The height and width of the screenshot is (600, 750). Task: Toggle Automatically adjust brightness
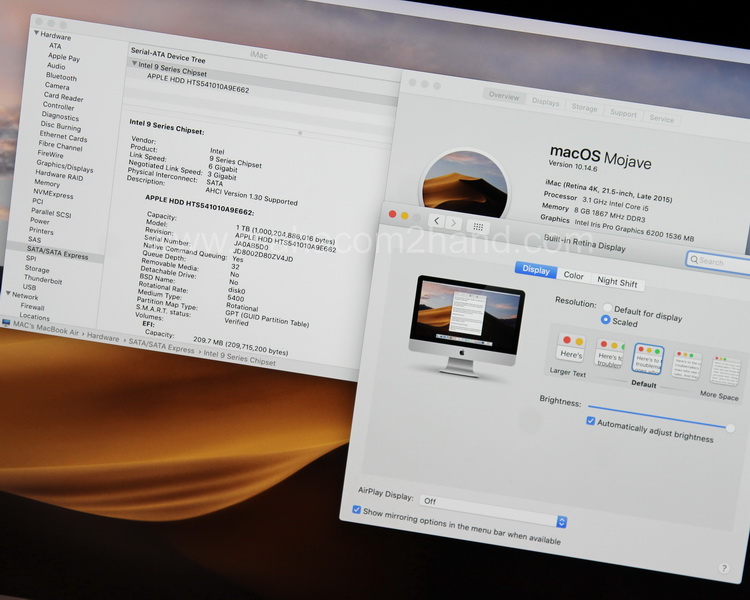[590, 421]
